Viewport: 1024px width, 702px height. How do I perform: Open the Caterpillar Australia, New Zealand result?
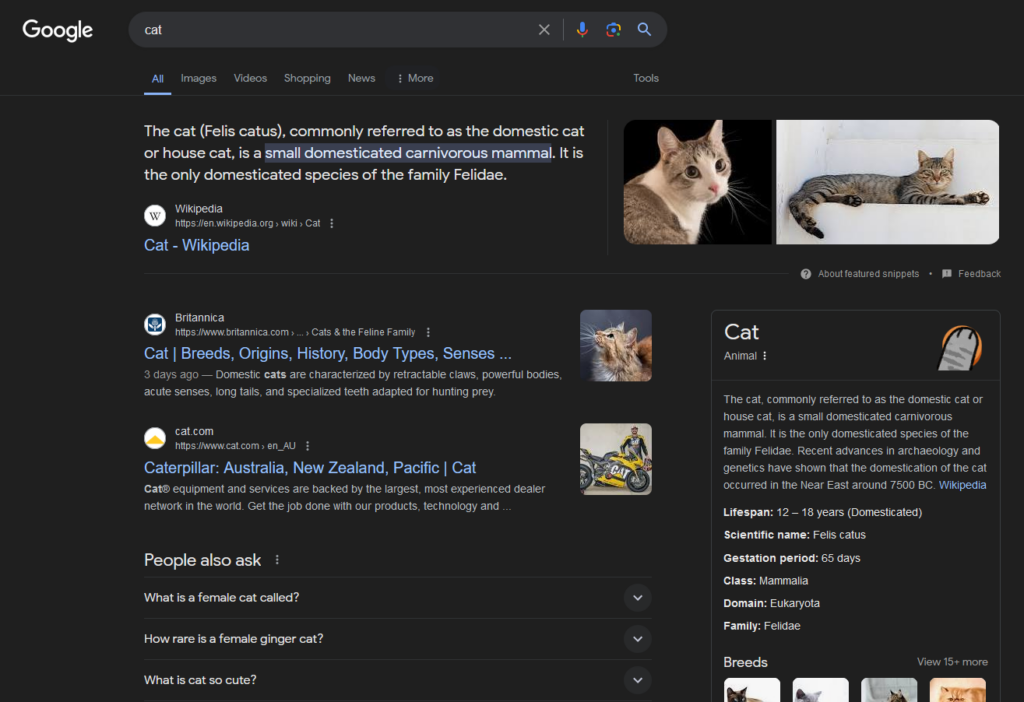click(310, 468)
